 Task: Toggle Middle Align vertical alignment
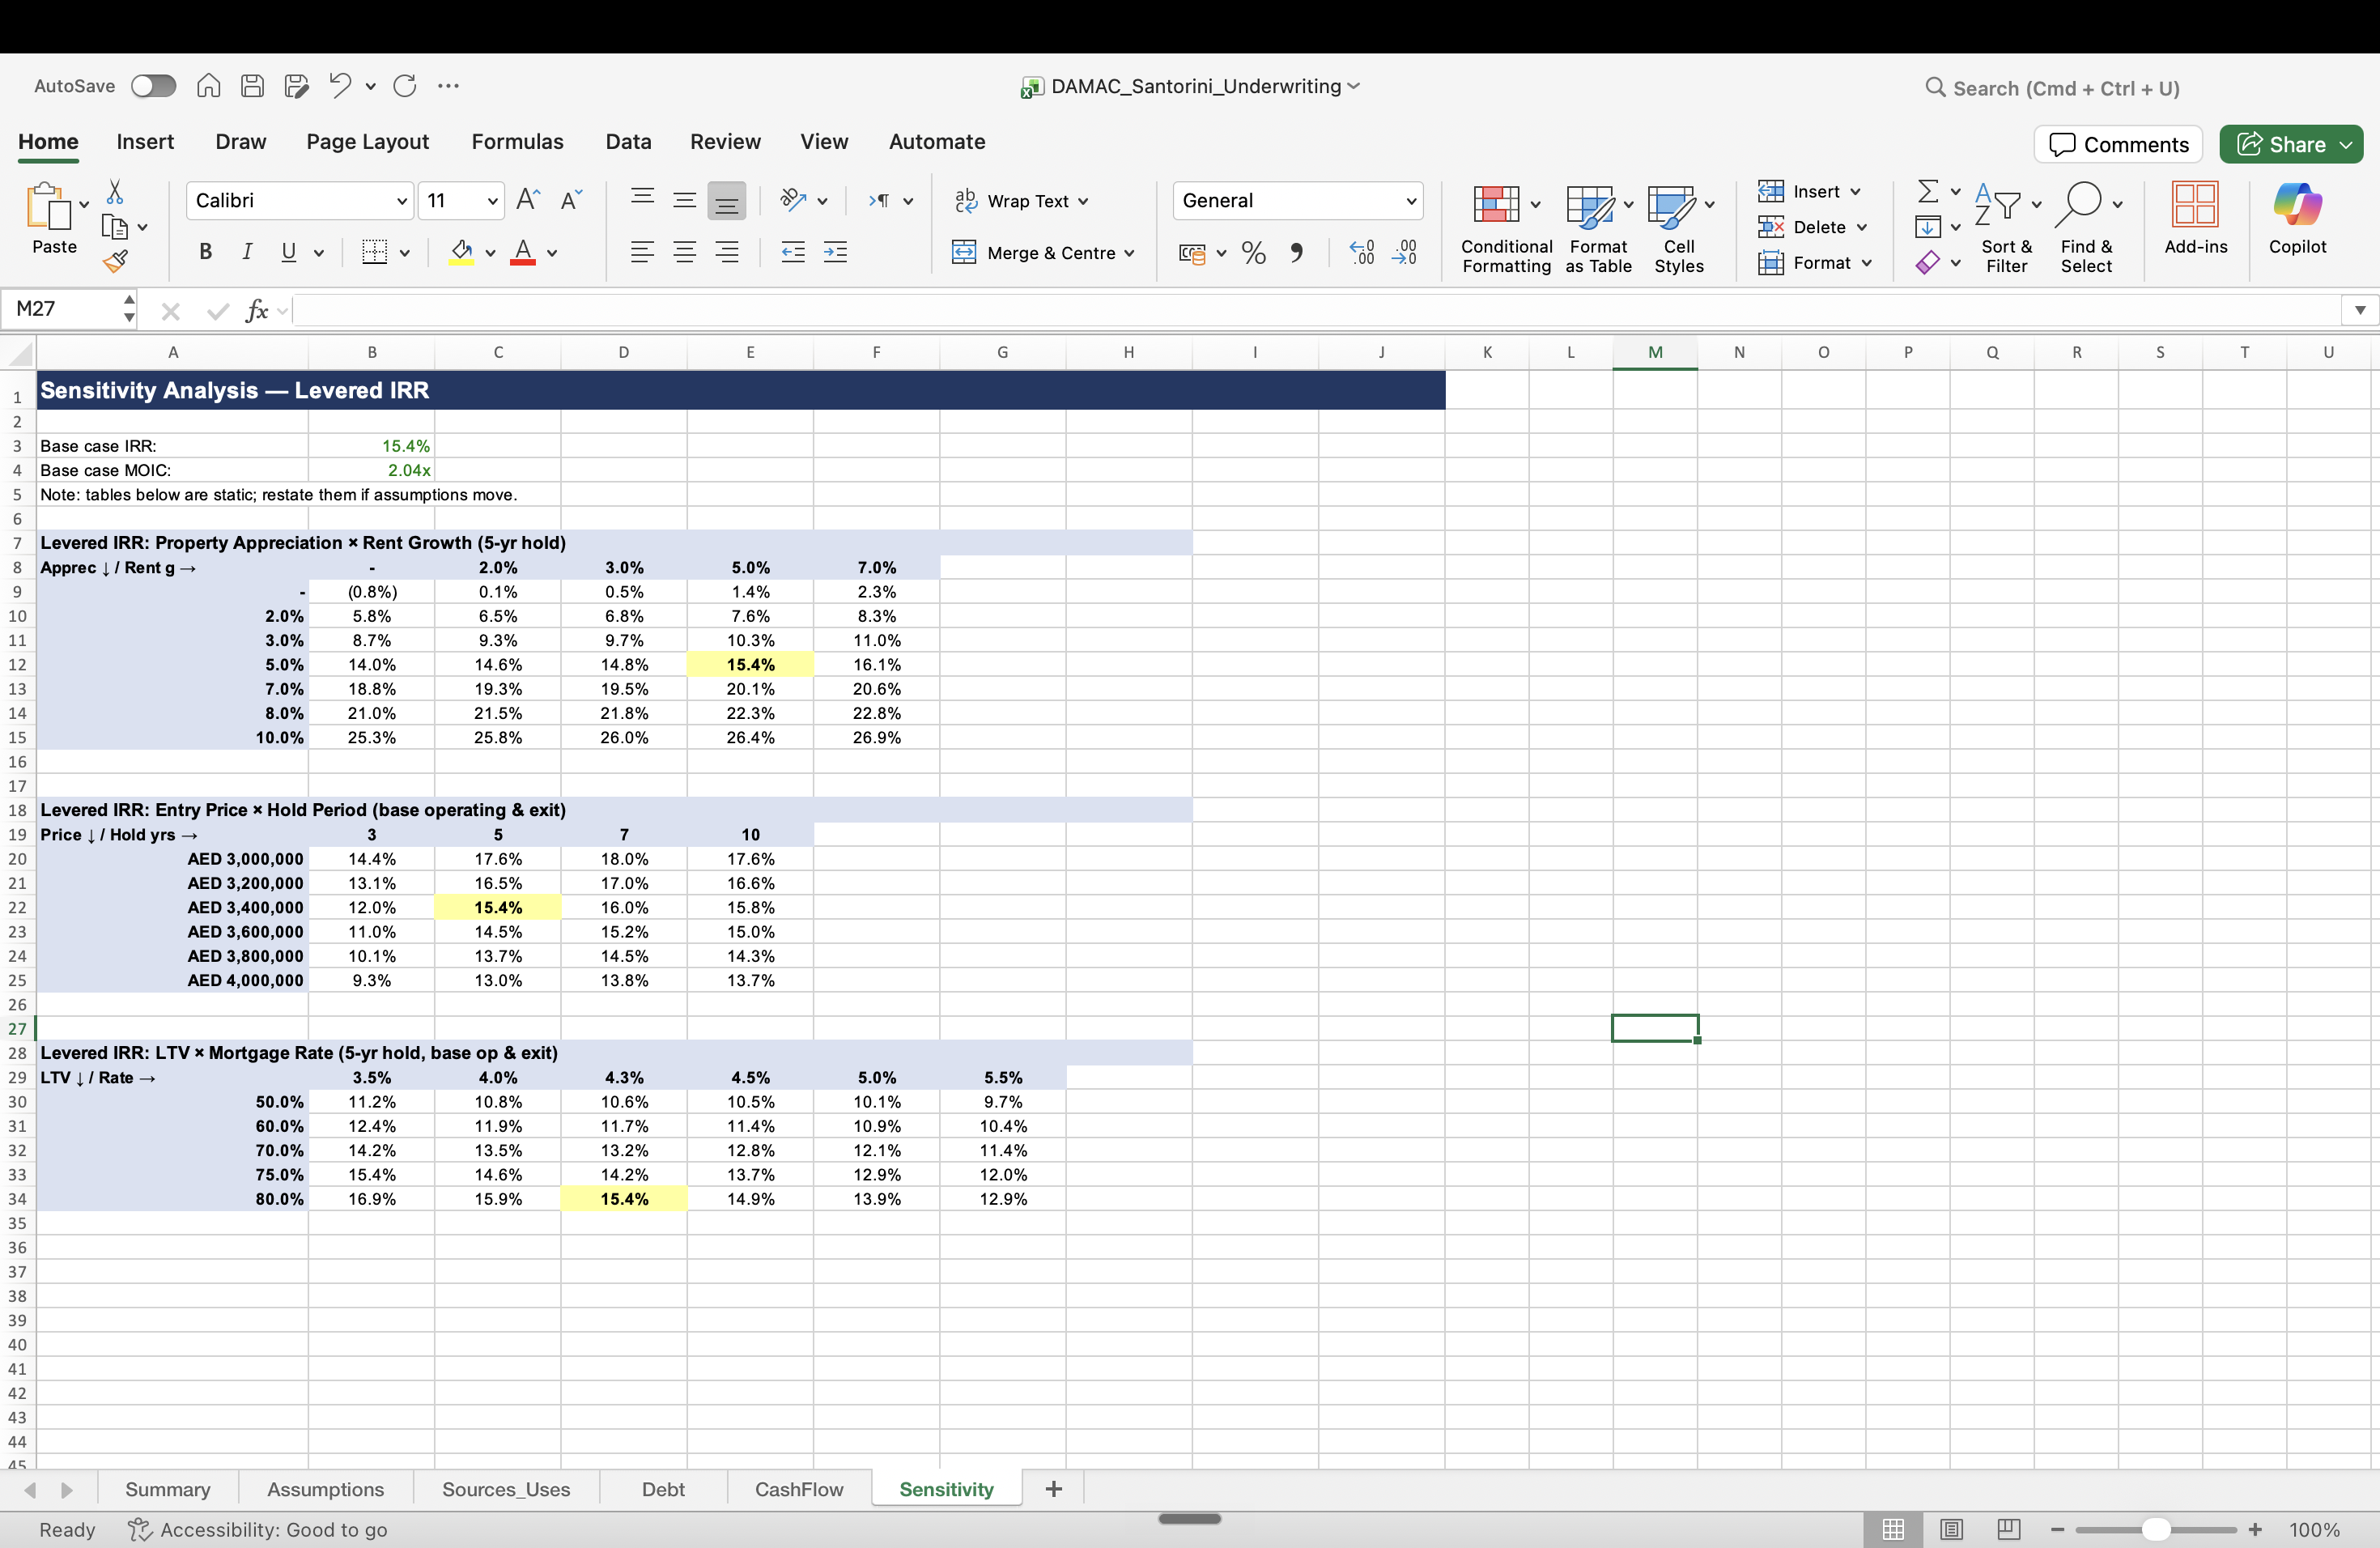click(684, 200)
